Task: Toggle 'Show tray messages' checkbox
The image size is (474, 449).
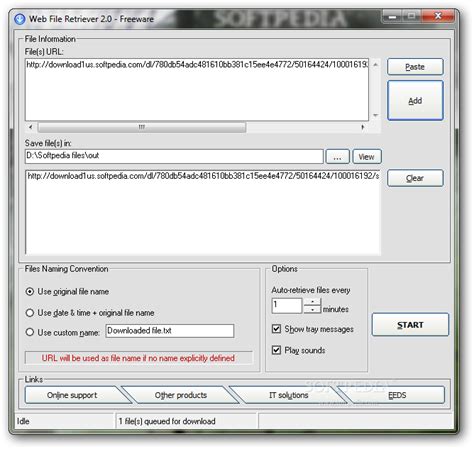Action: (276, 329)
